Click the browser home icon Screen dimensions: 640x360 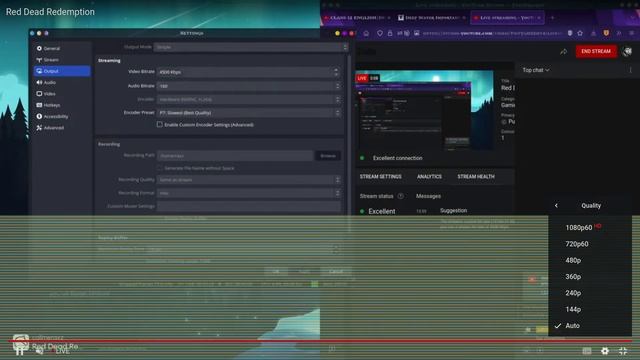click(x=366, y=33)
